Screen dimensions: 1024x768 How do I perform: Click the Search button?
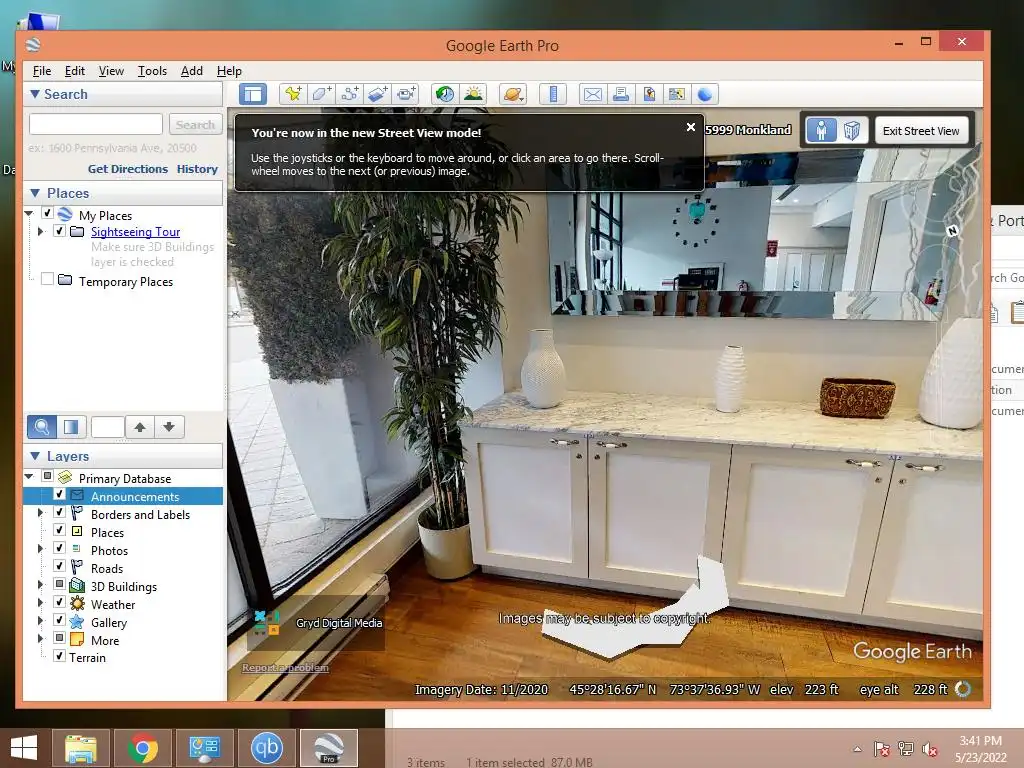coord(195,124)
